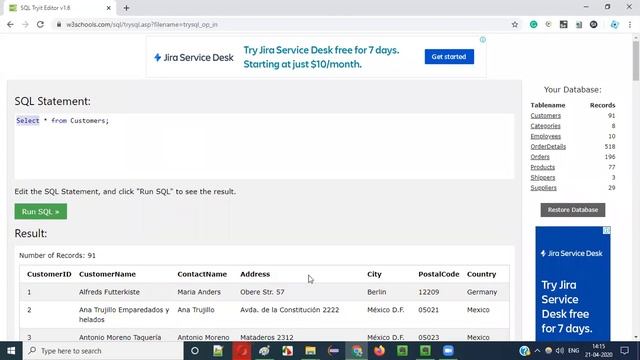Open the Customers table link
The image size is (640, 360).
[546, 116]
